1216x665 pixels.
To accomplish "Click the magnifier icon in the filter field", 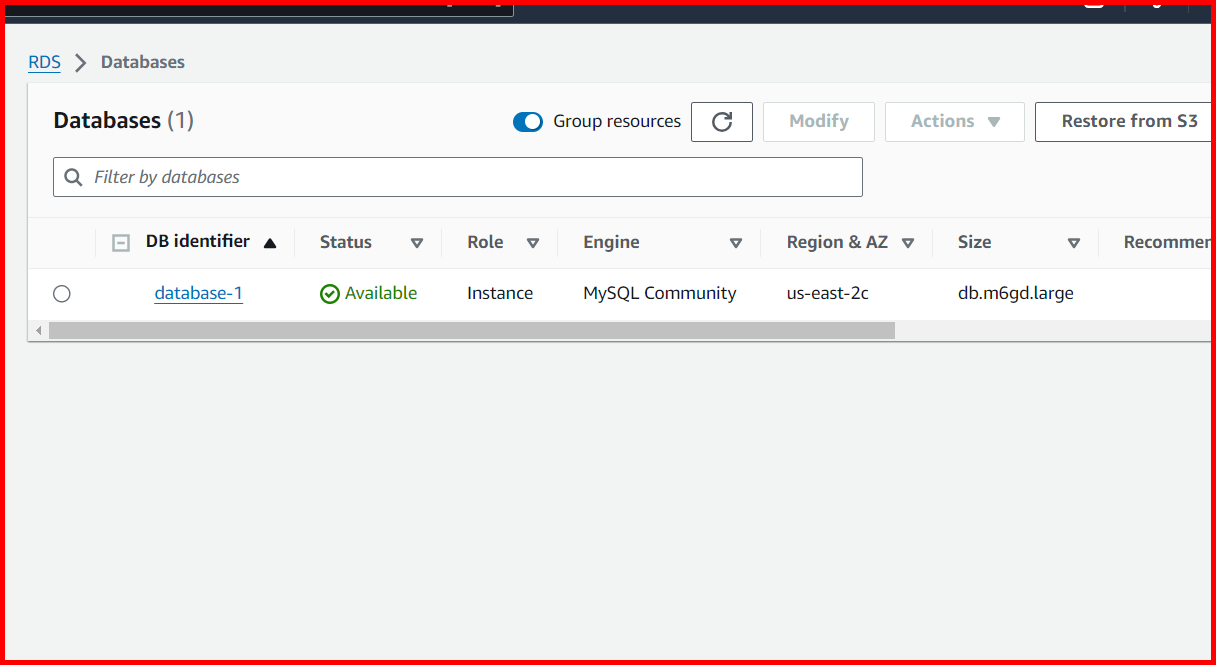I will 74,177.
